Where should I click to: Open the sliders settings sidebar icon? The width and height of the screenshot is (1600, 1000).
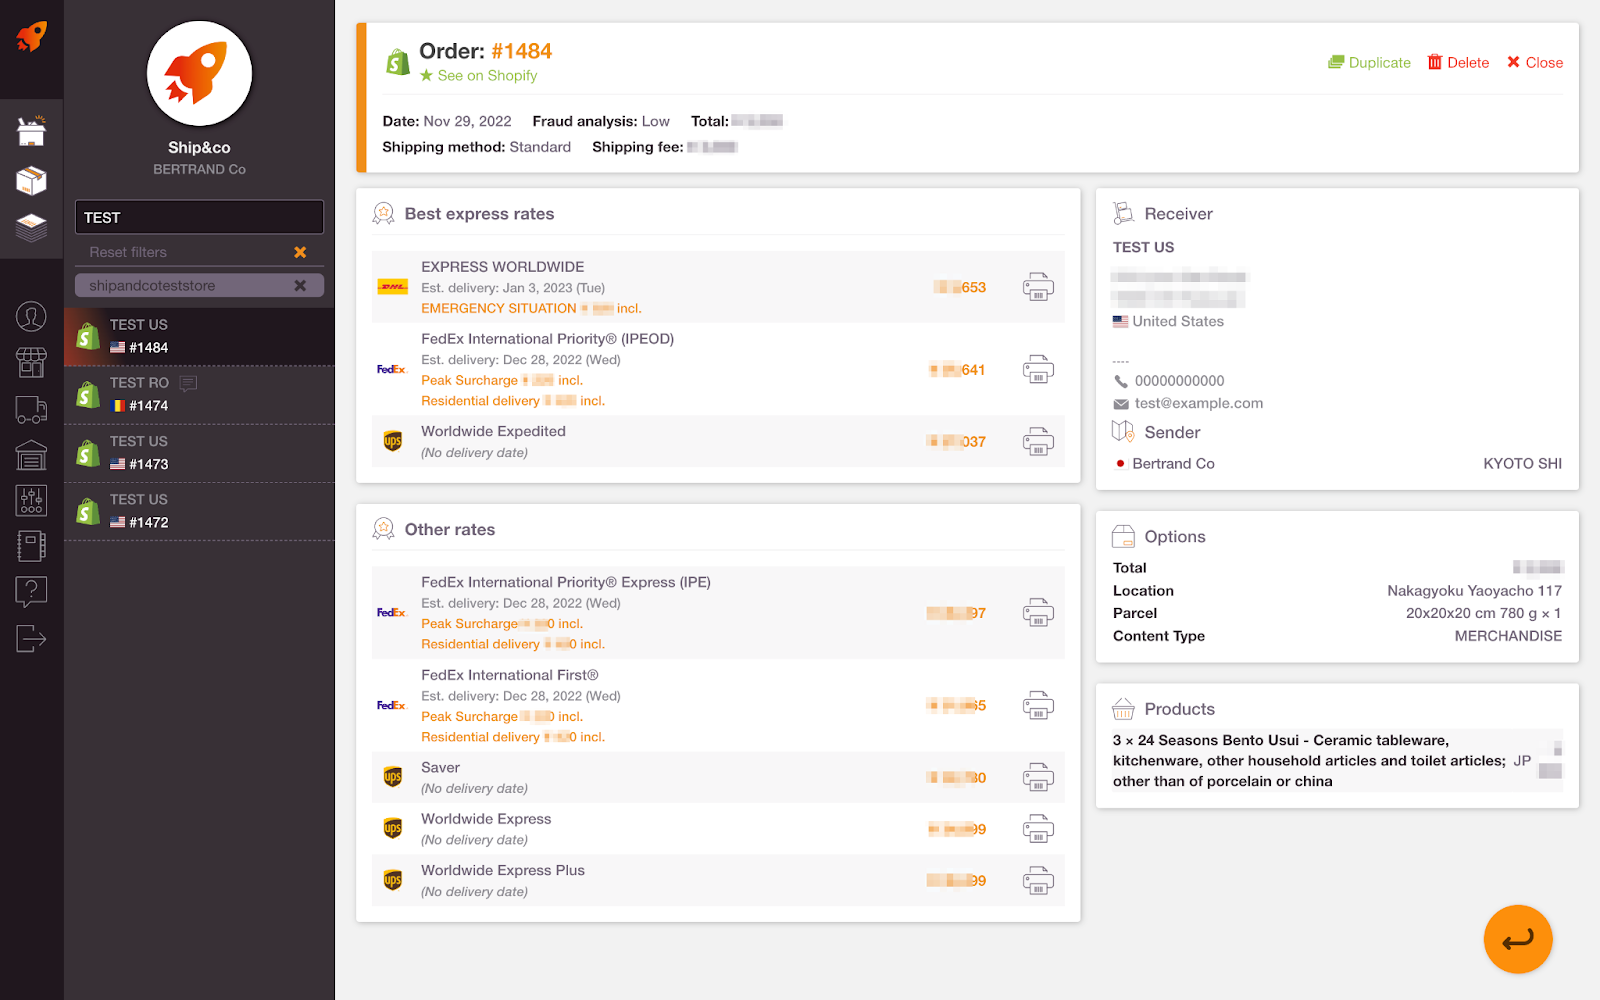pos(32,500)
